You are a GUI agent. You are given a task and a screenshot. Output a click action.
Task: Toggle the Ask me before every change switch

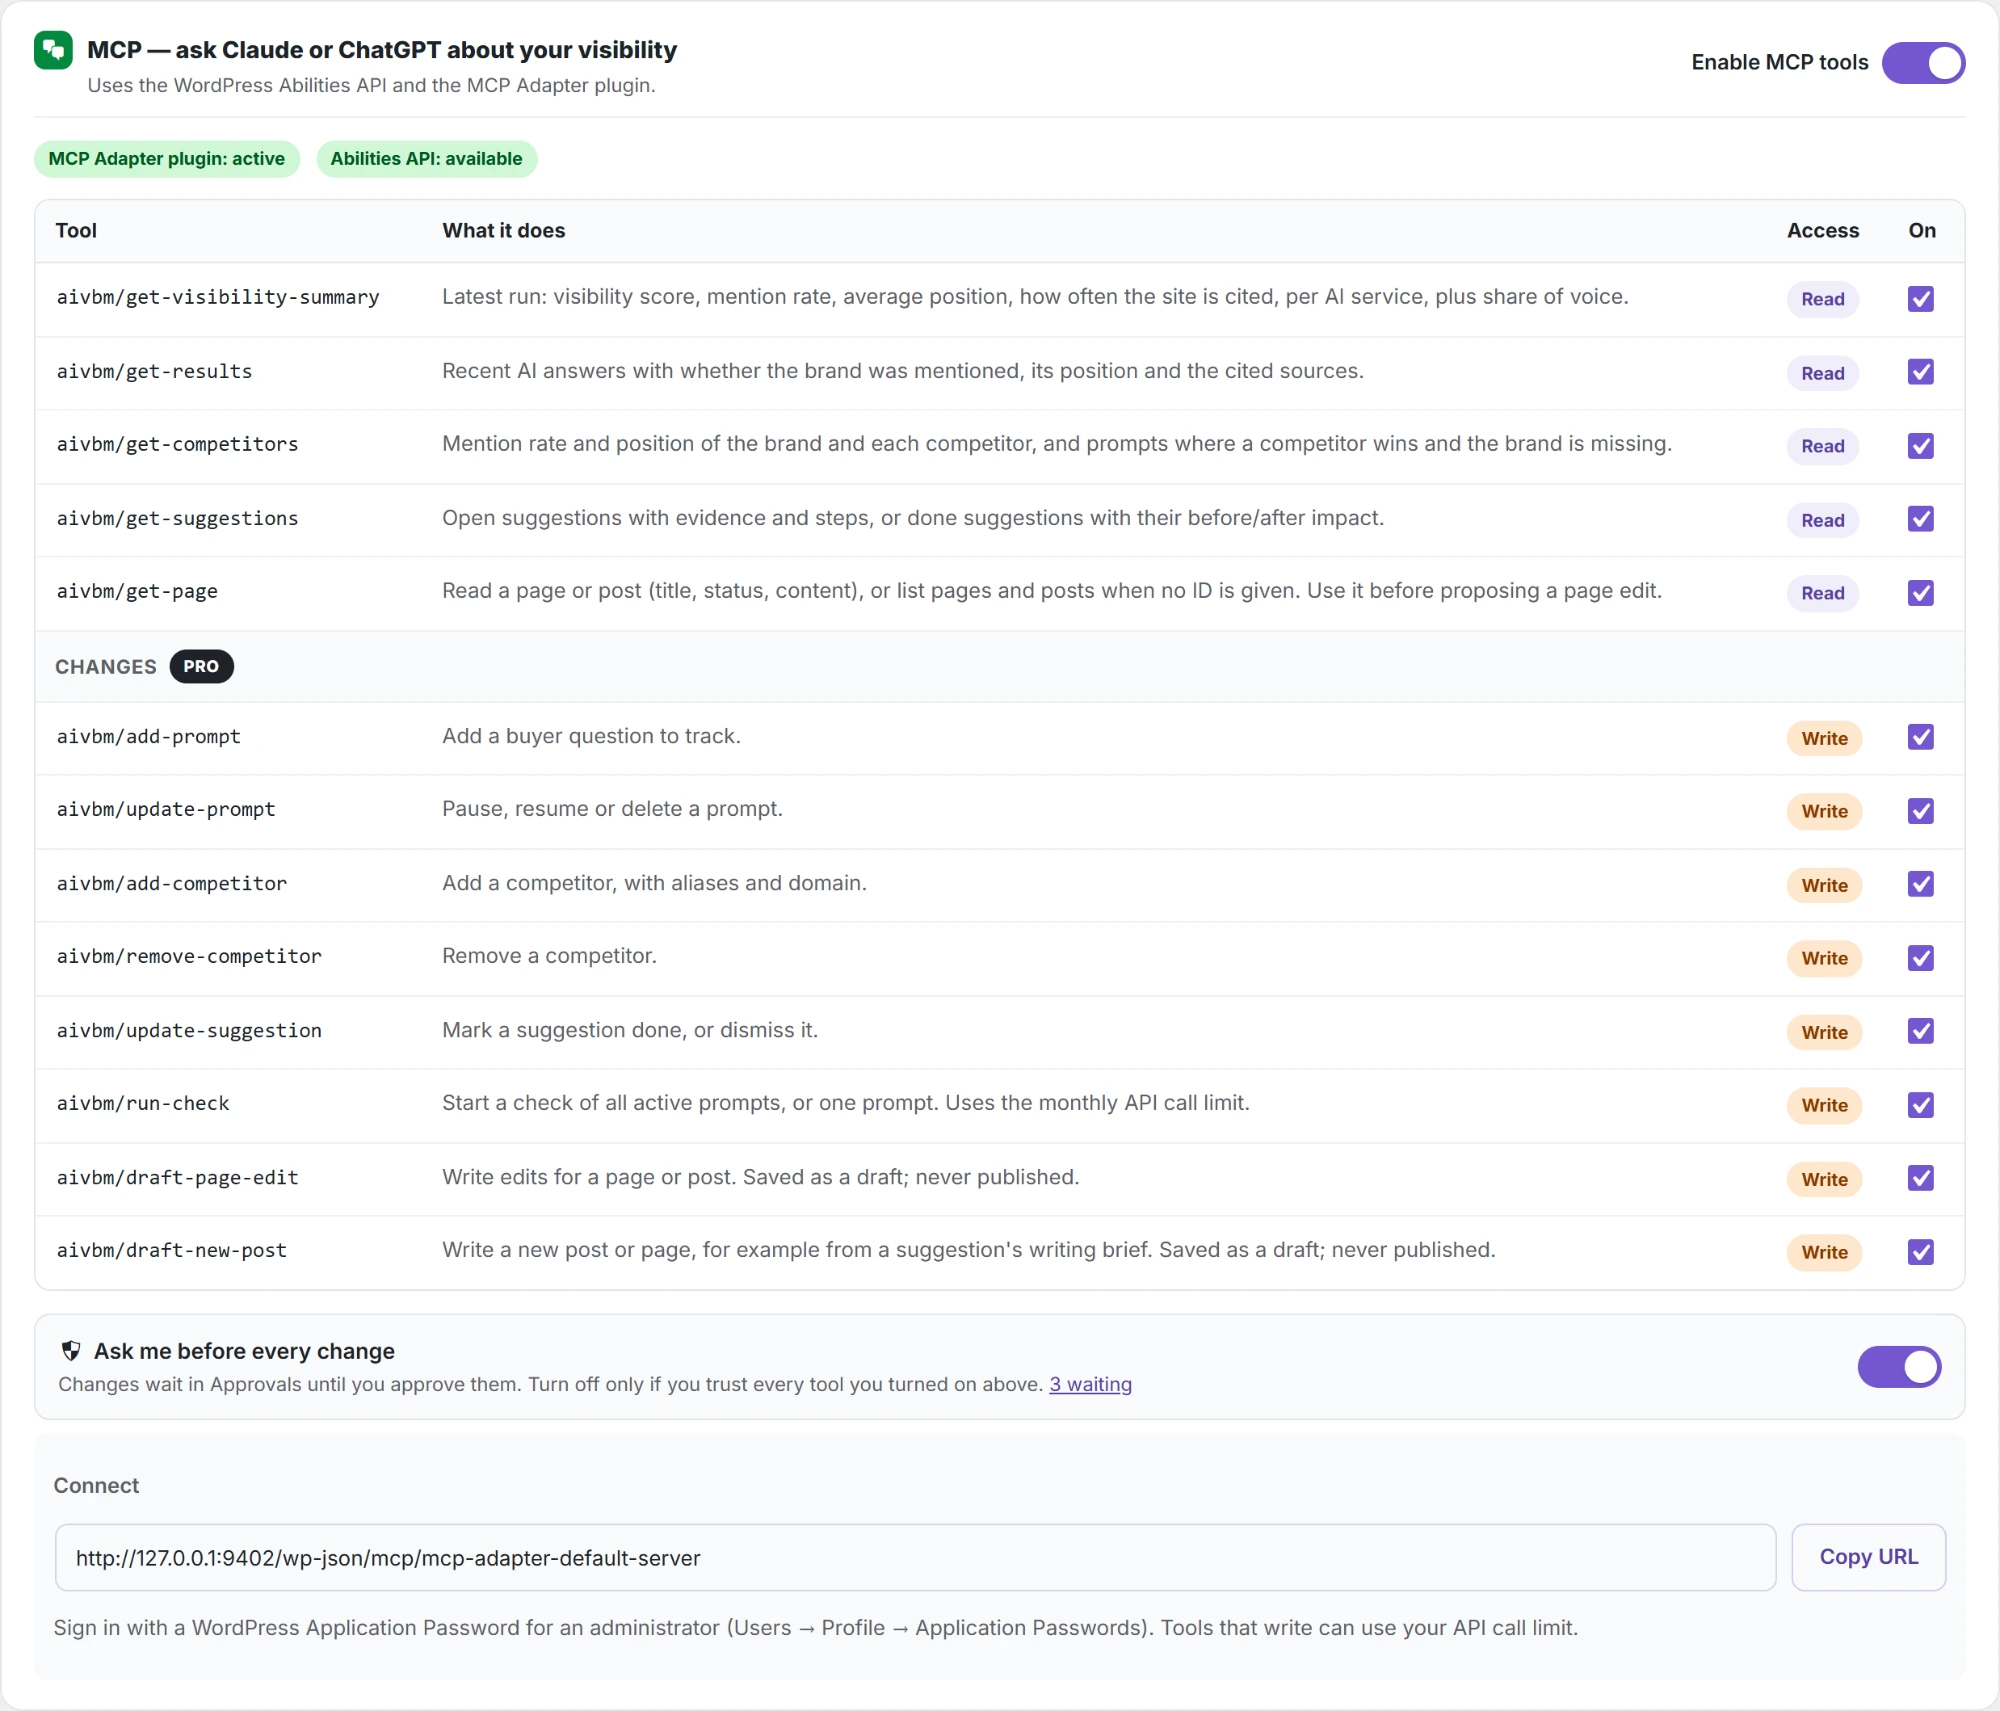point(1899,1367)
